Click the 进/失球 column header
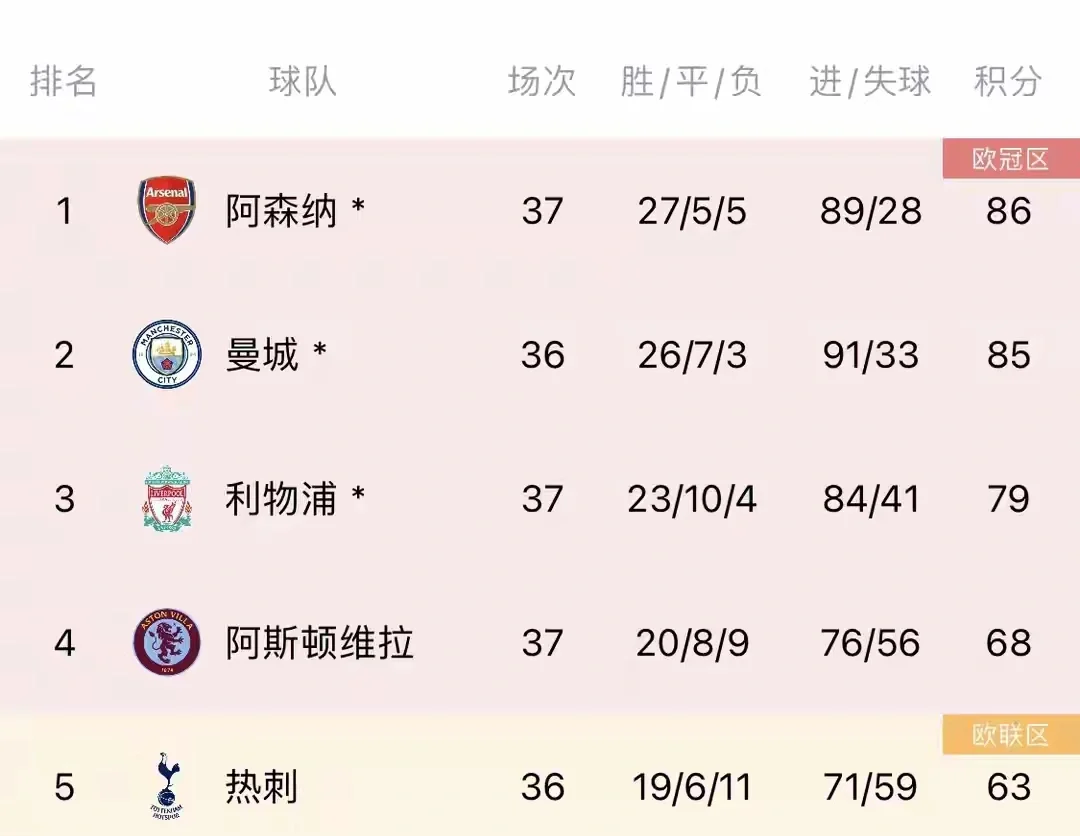The image size is (1080, 836). 870,82
